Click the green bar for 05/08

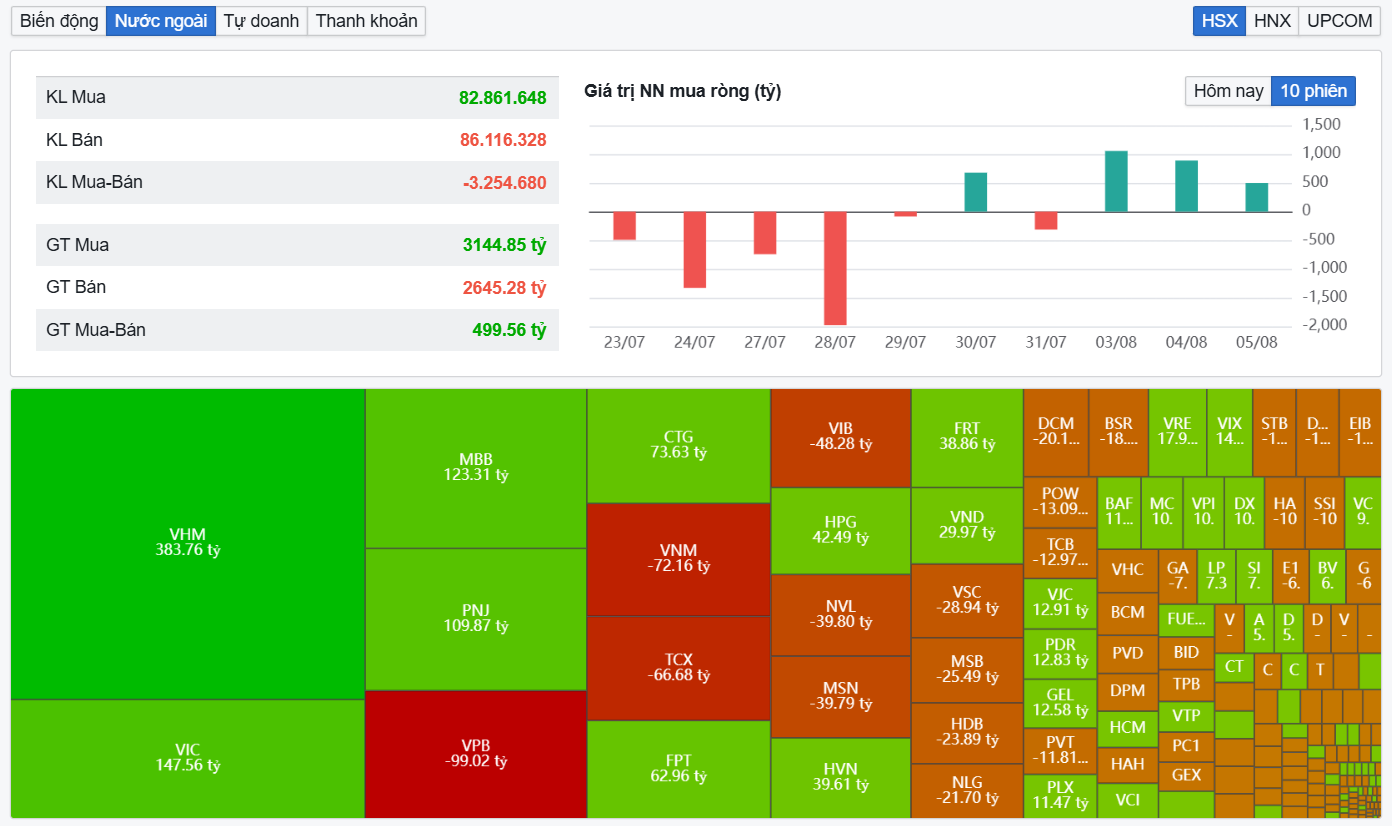click(1257, 197)
